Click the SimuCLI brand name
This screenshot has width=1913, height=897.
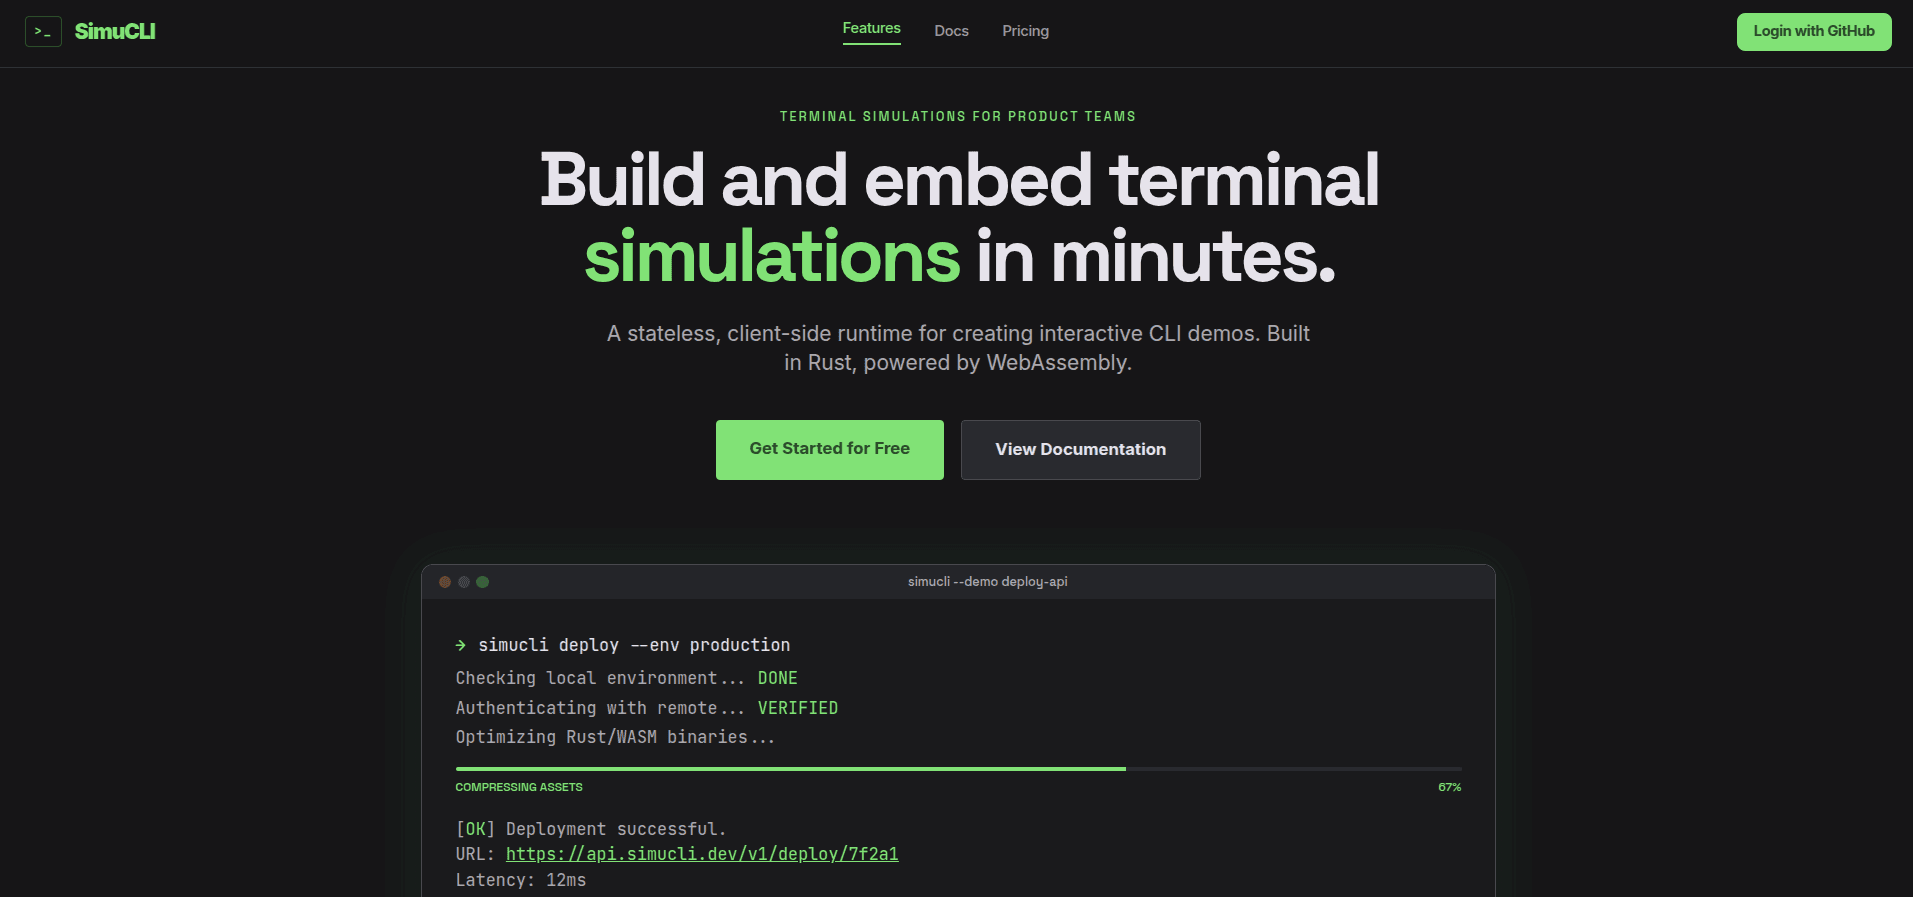(115, 32)
